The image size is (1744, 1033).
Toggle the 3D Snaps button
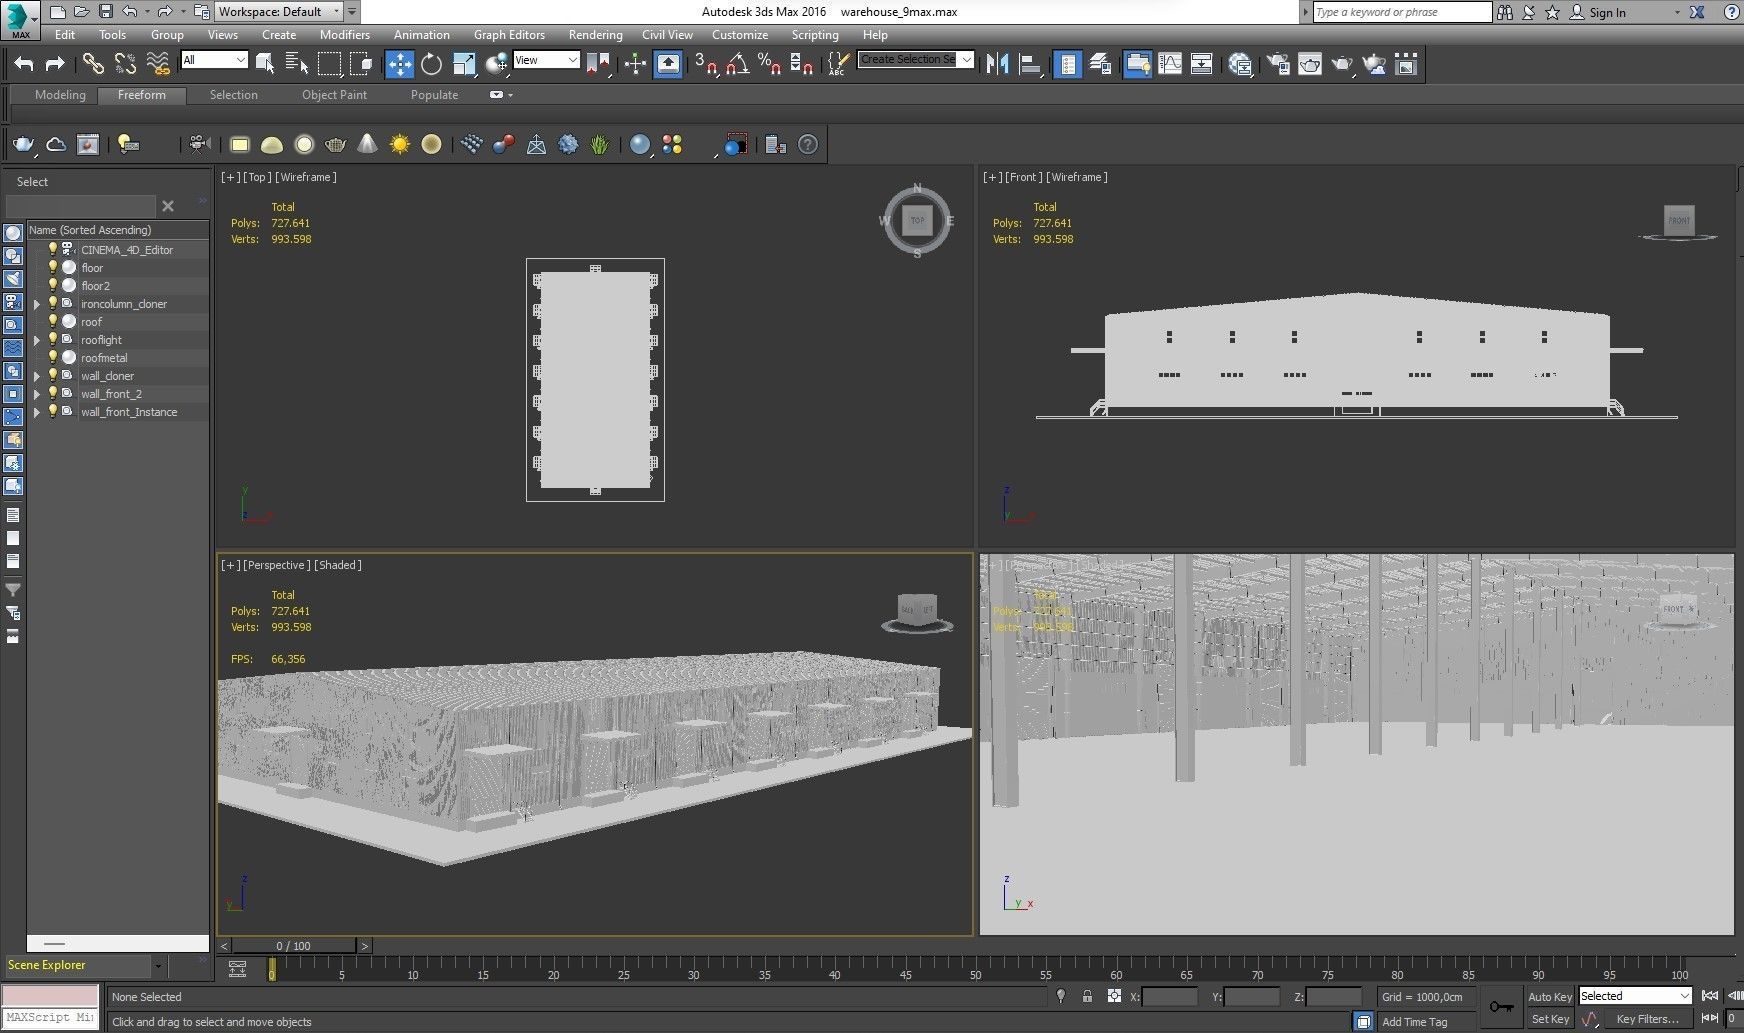click(x=706, y=64)
